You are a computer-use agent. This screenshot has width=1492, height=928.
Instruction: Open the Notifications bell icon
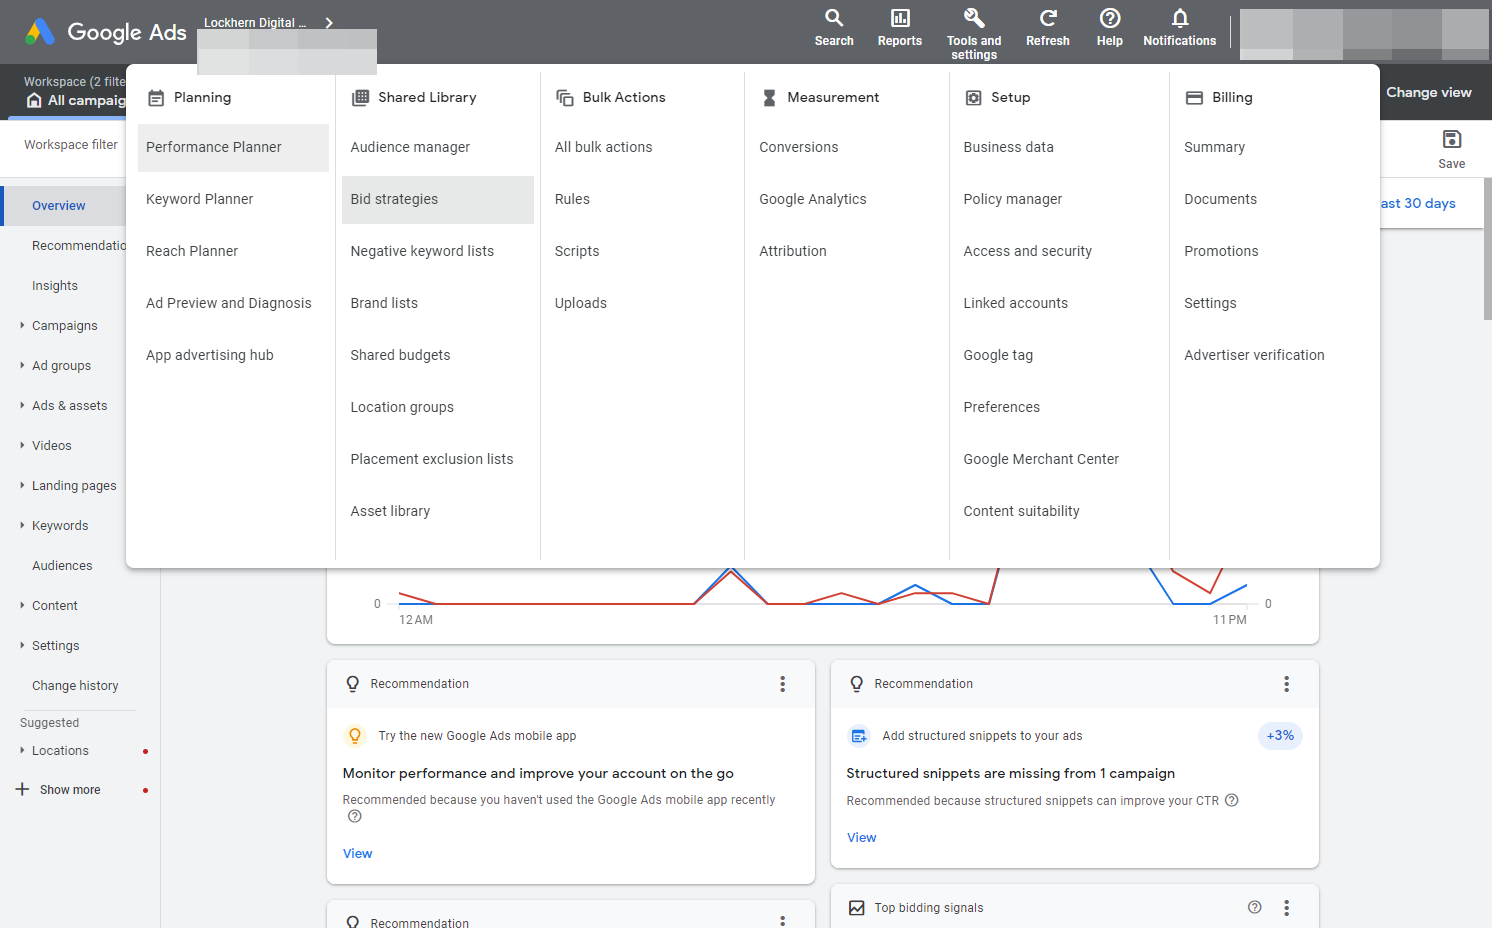[1180, 18]
